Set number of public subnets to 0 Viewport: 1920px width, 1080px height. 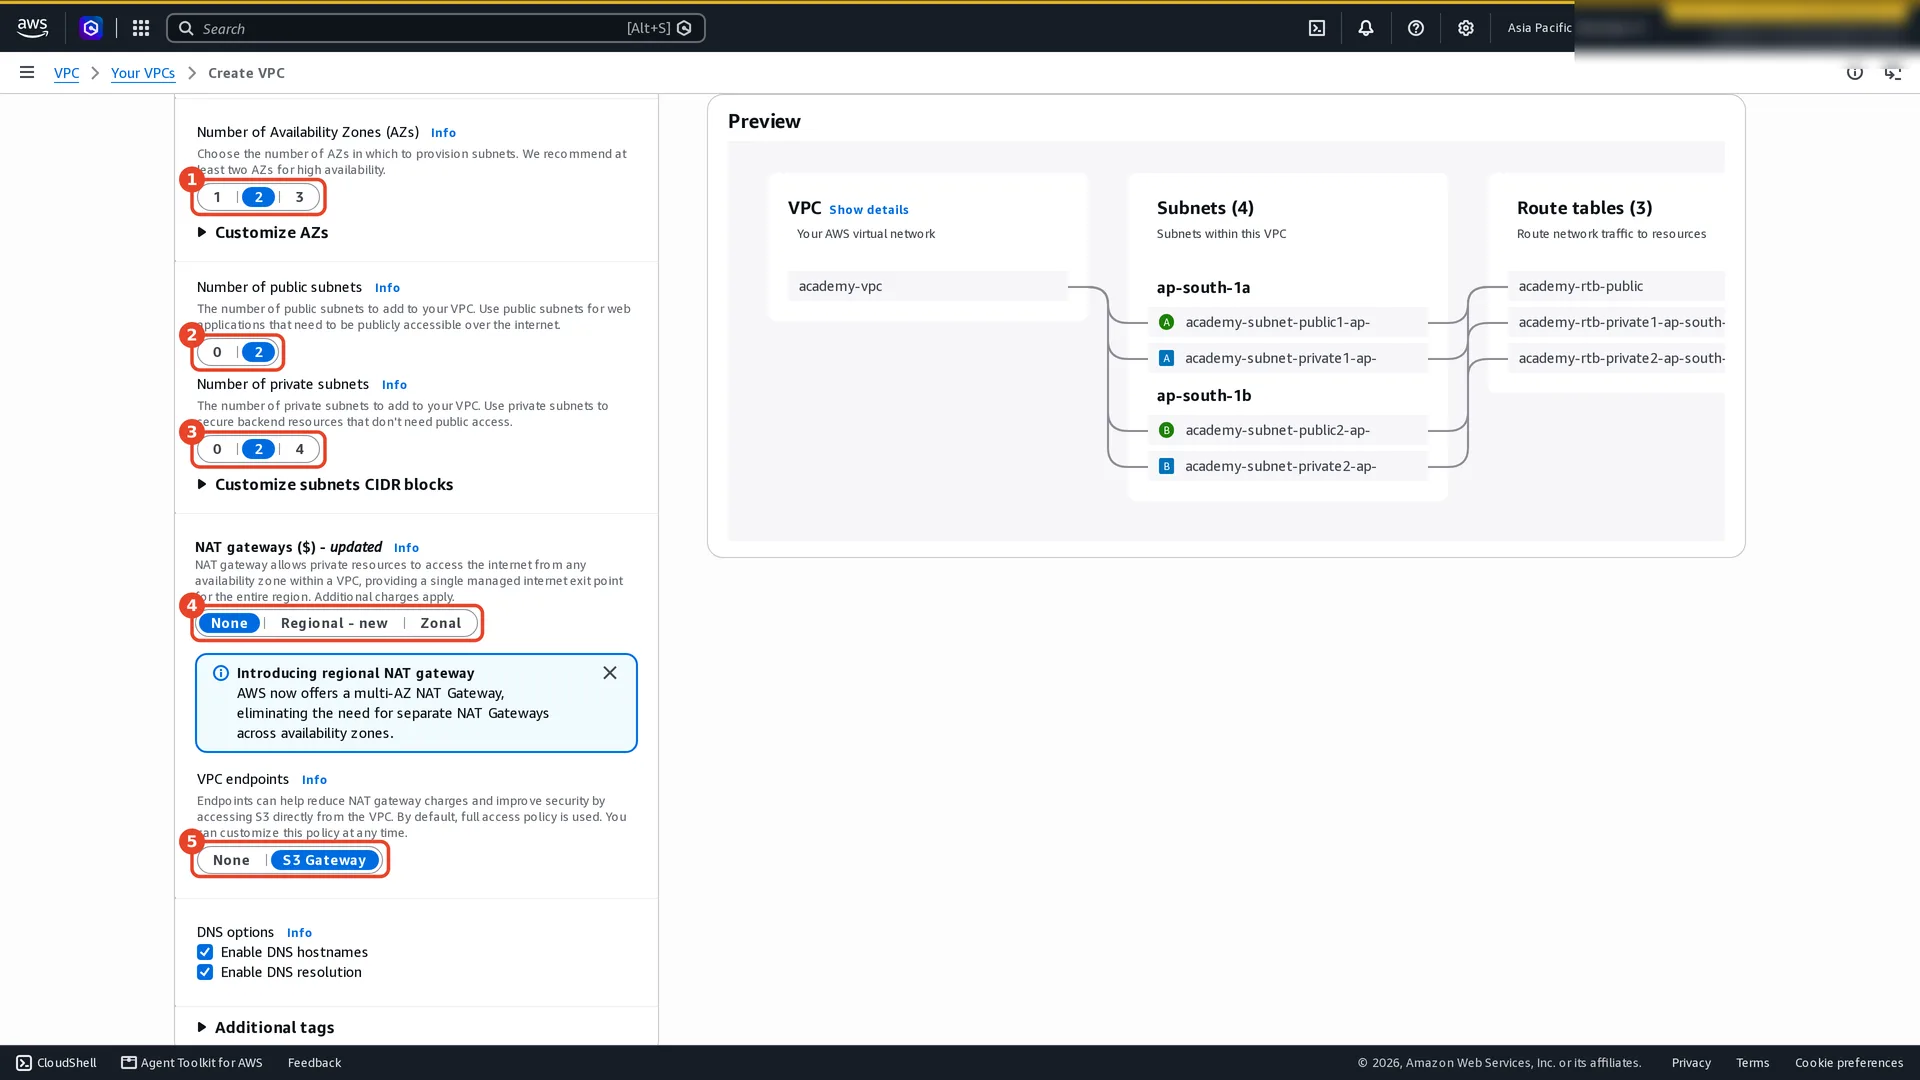pyautogui.click(x=217, y=352)
